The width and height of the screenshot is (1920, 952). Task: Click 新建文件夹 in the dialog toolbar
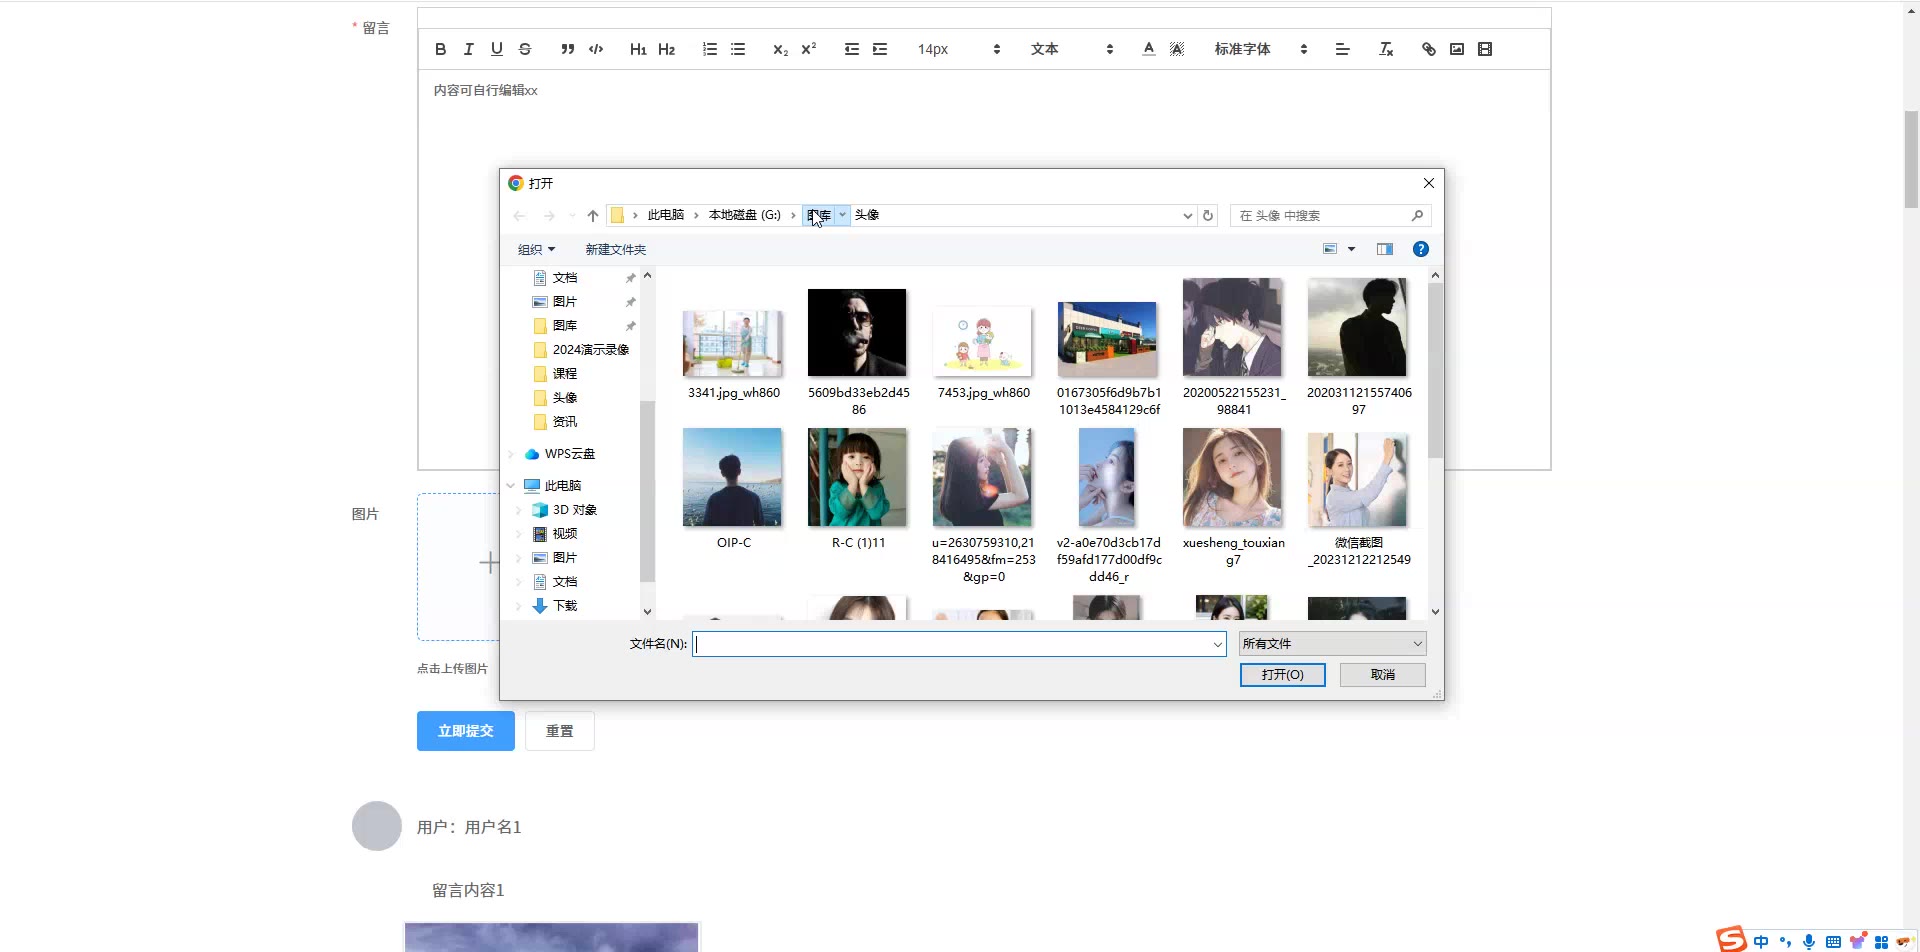[x=615, y=250]
